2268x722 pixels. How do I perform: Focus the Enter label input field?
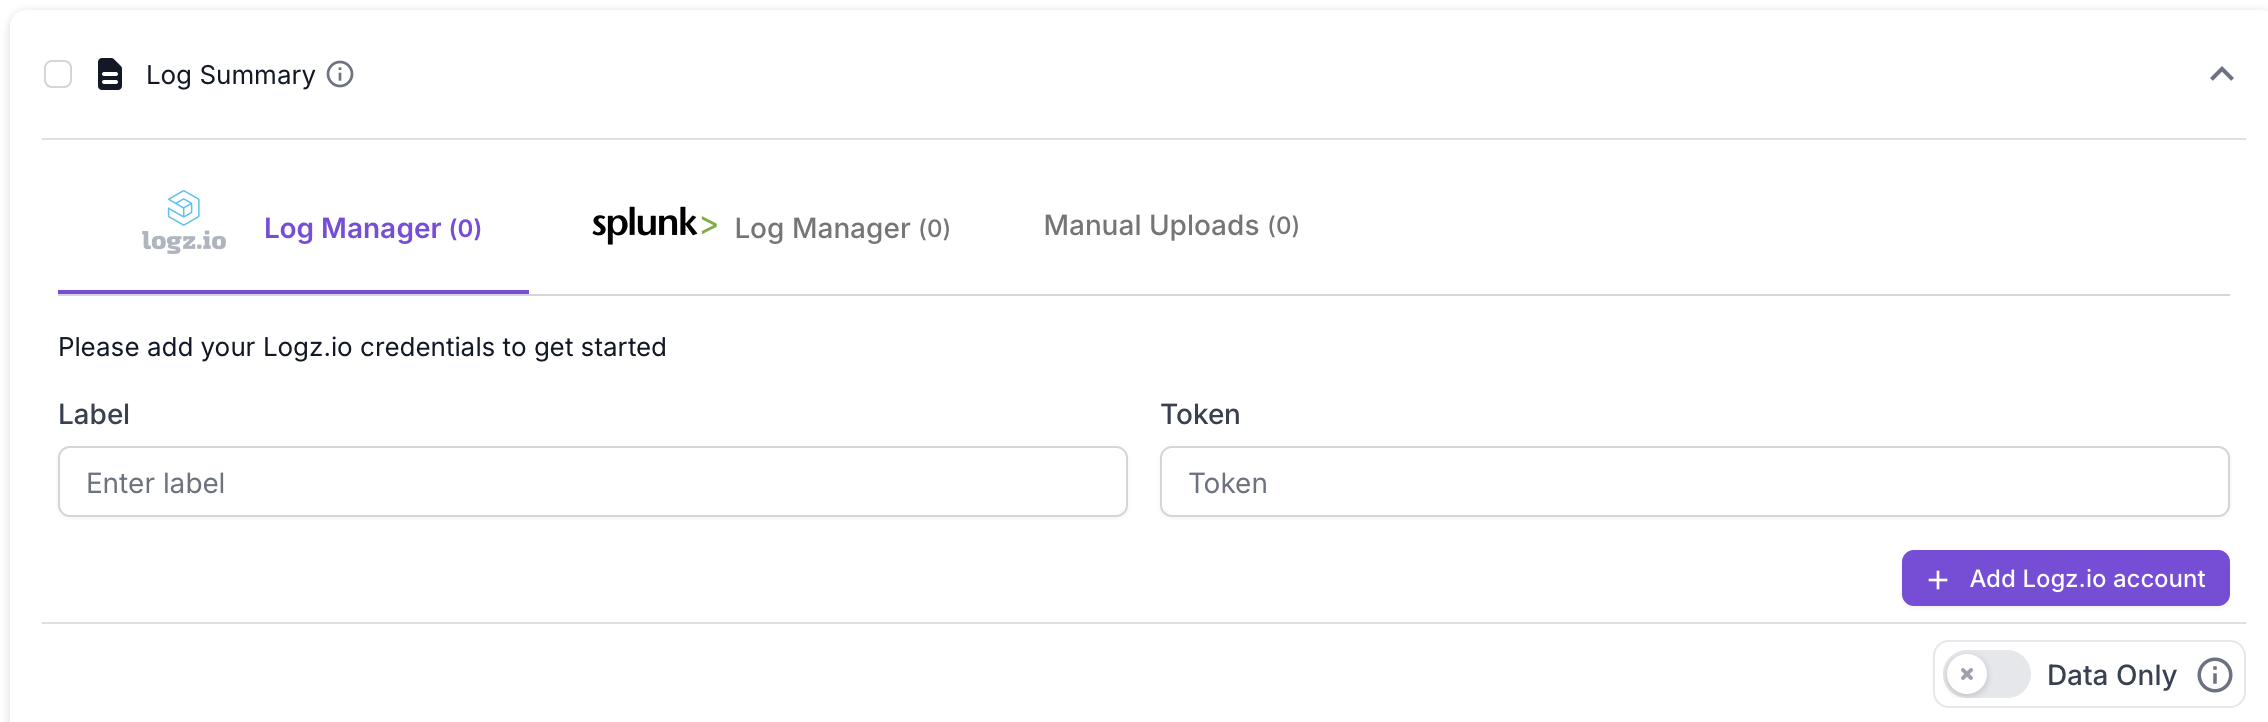(x=593, y=482)
